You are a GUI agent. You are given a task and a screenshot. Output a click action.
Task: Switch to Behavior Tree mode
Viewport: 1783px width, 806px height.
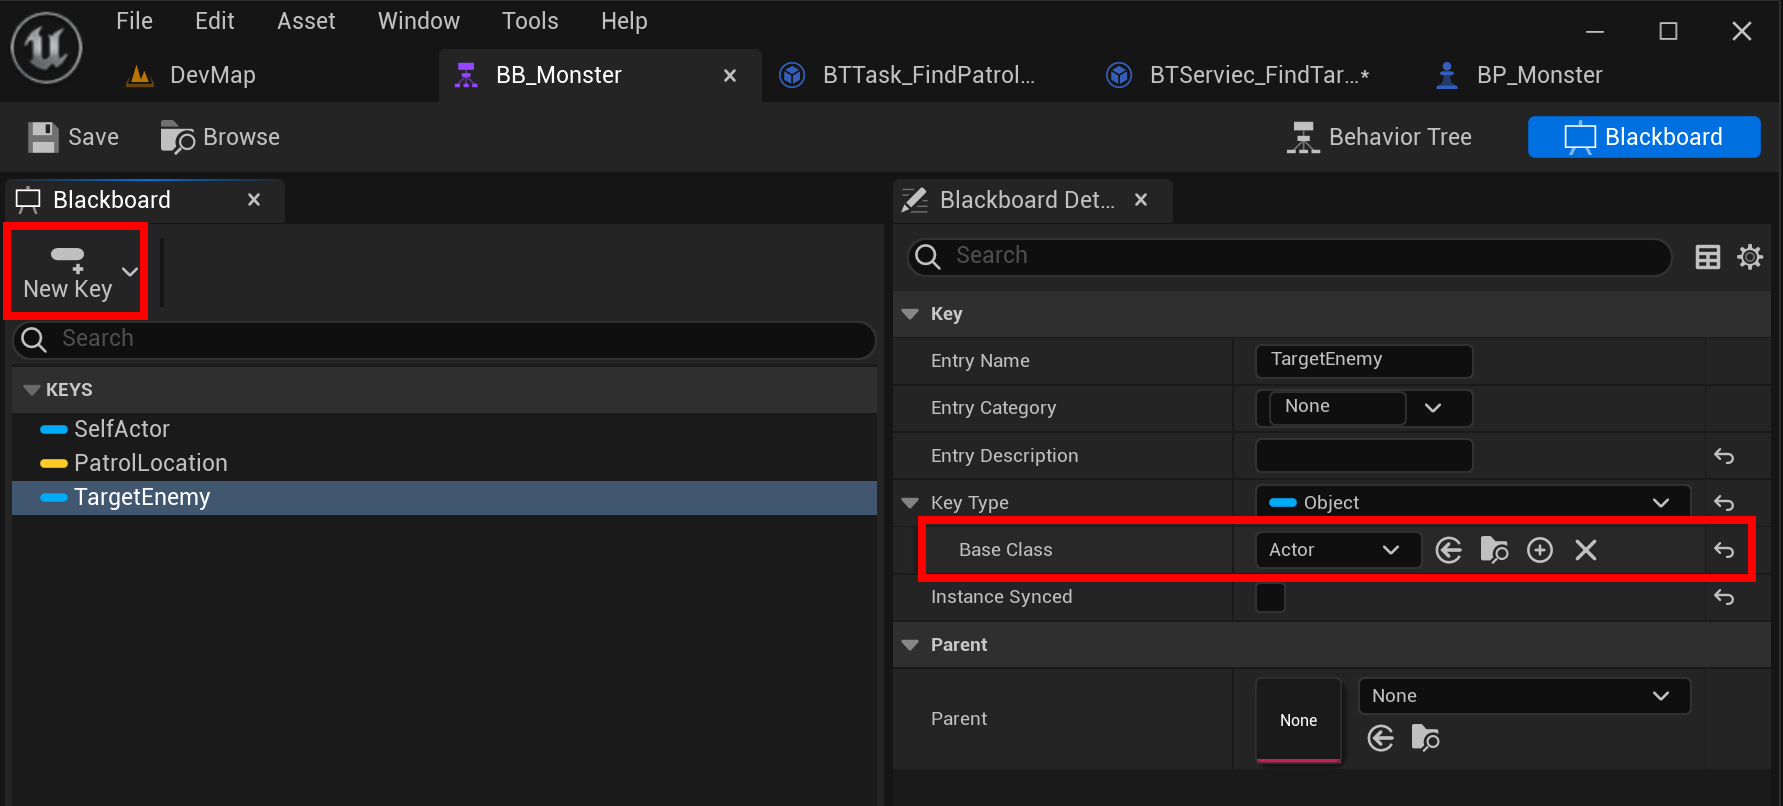tap(1379, 137)
